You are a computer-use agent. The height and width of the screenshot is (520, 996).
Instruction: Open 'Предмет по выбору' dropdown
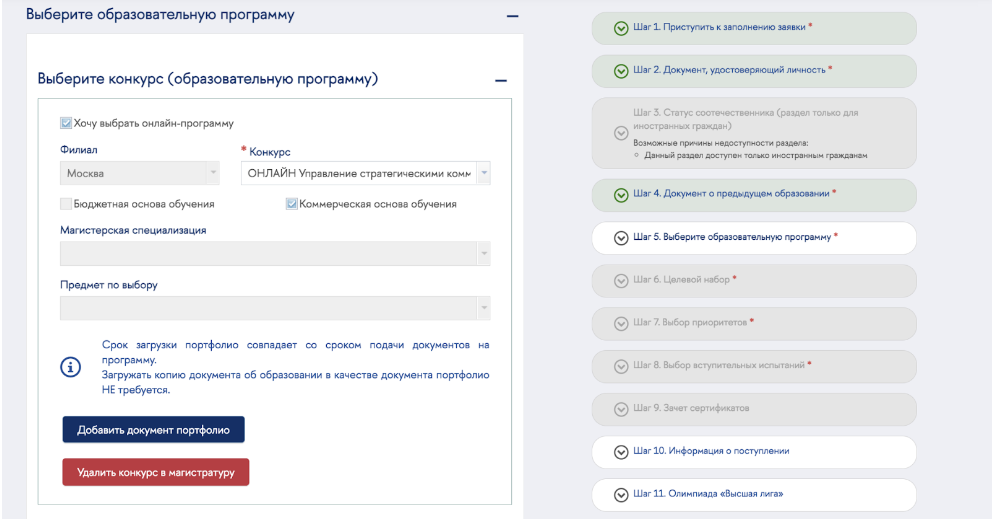(275, 308)
